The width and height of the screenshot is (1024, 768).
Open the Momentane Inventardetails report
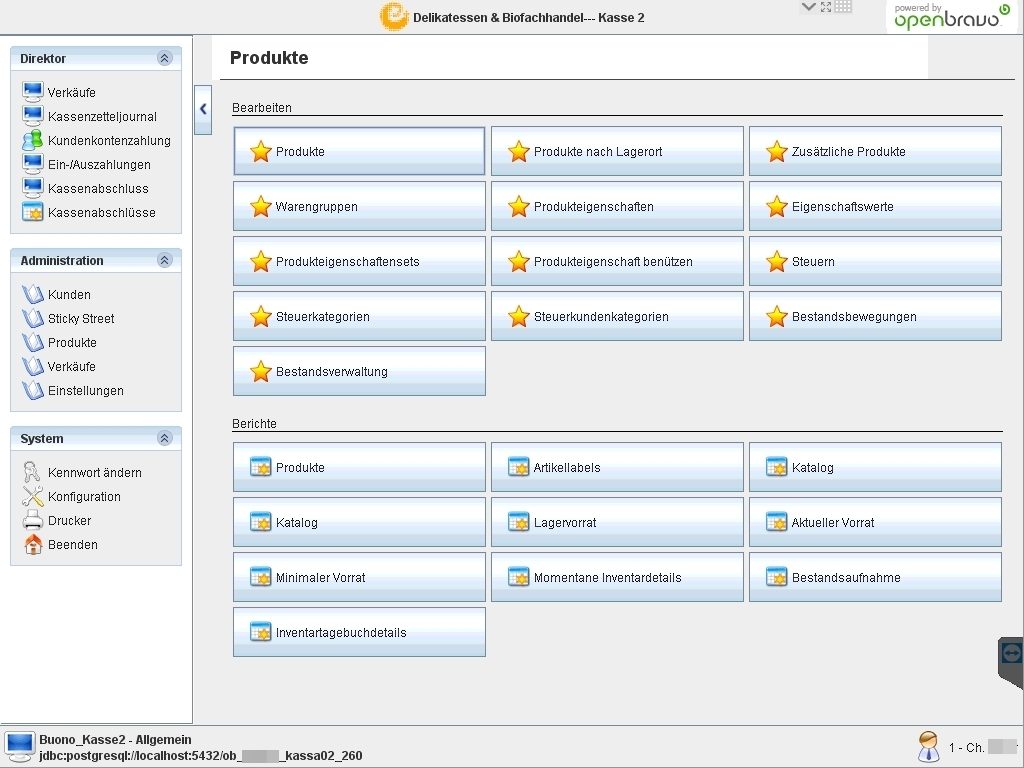tap(617, 577)
